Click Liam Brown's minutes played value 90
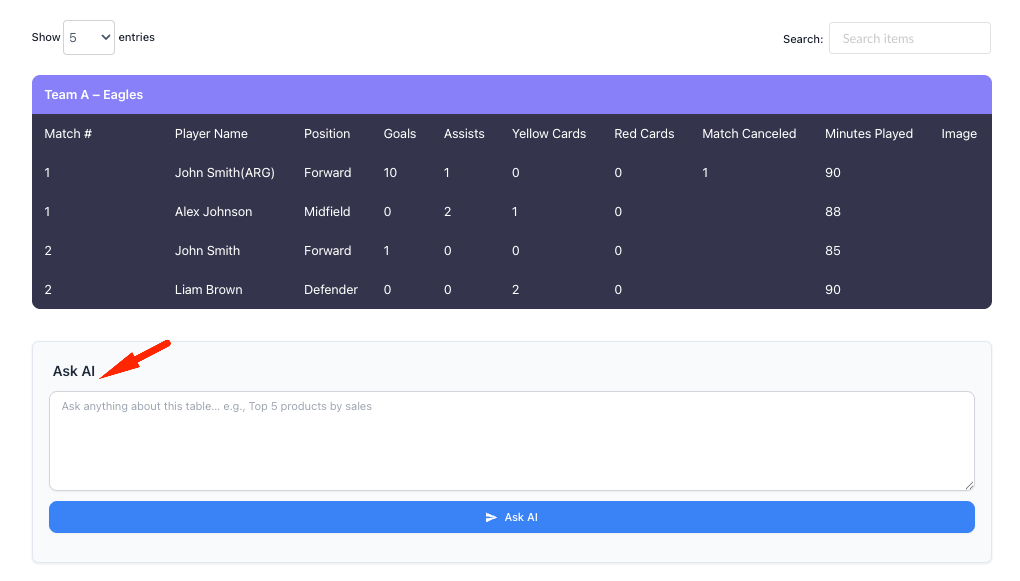The image size is (1020, 581). 833,290
